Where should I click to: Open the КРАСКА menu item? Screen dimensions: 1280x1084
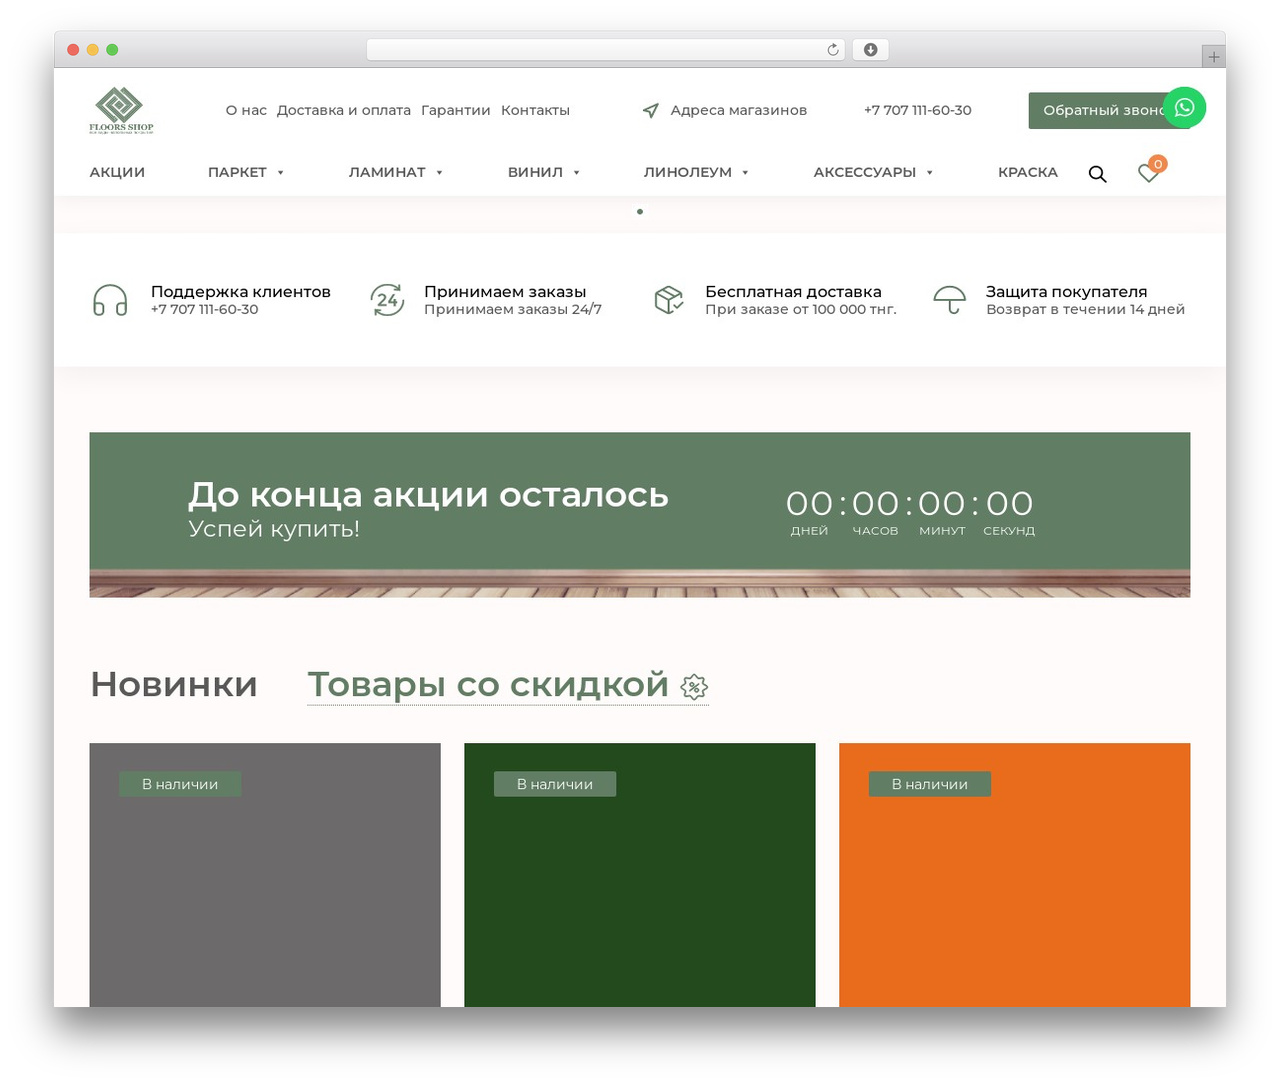point(1028,172)
